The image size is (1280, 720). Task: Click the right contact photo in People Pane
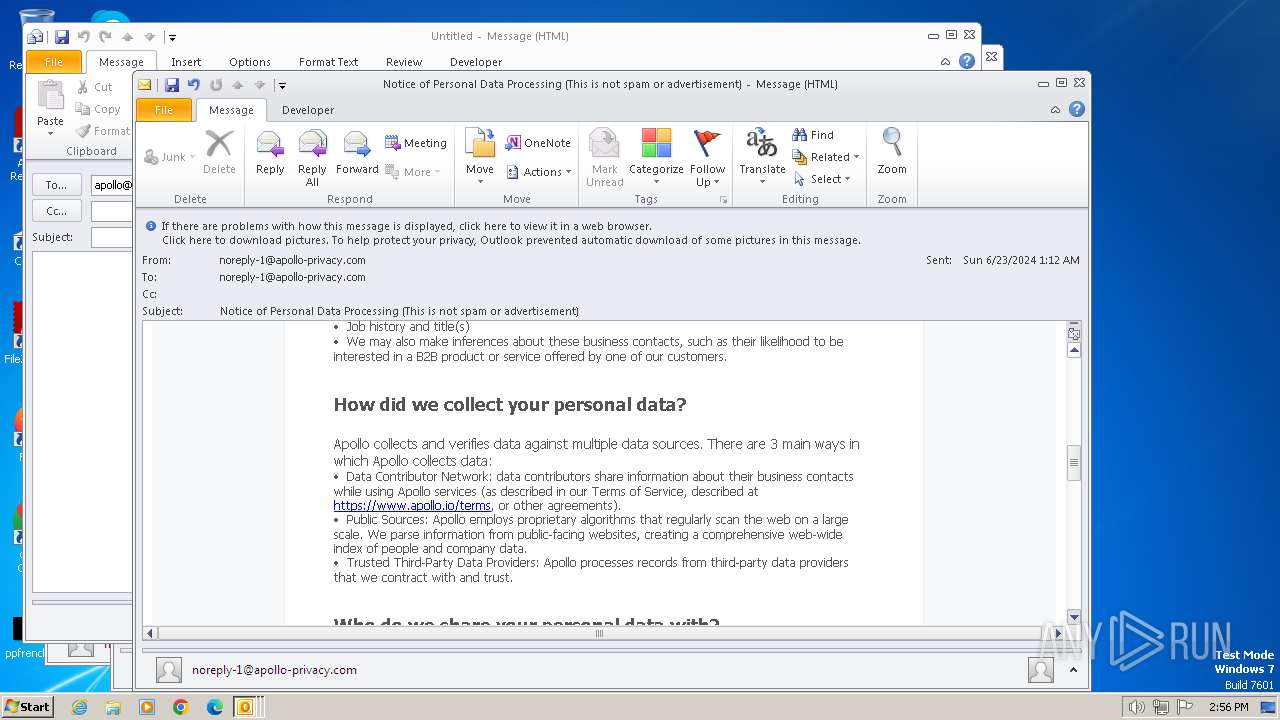1040,670
